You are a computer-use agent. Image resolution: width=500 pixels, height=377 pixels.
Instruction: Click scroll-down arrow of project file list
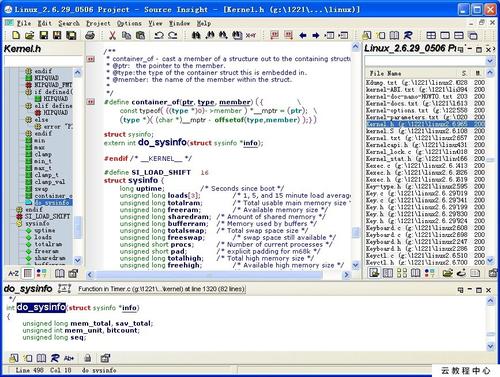490,260
